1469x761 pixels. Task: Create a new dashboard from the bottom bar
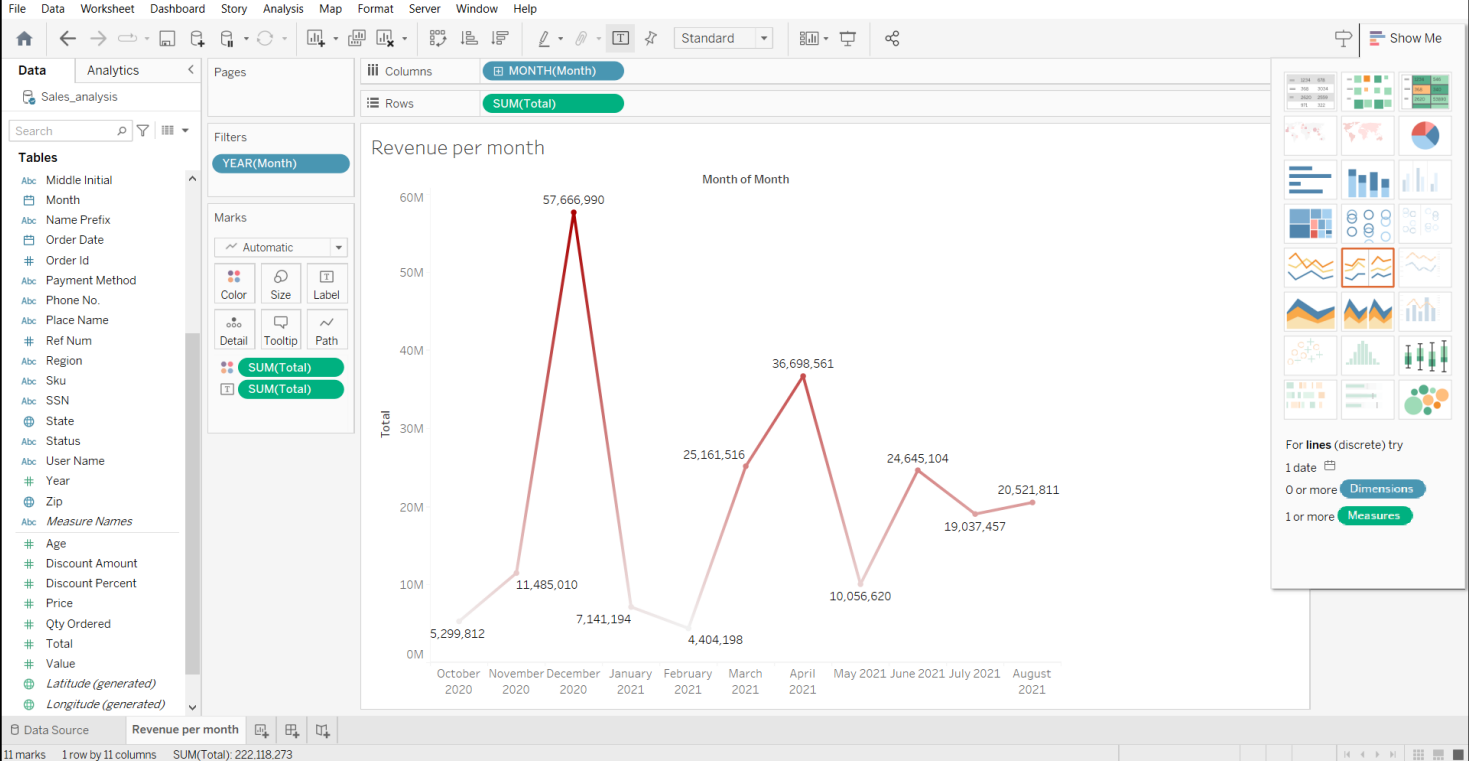[291, 730]
